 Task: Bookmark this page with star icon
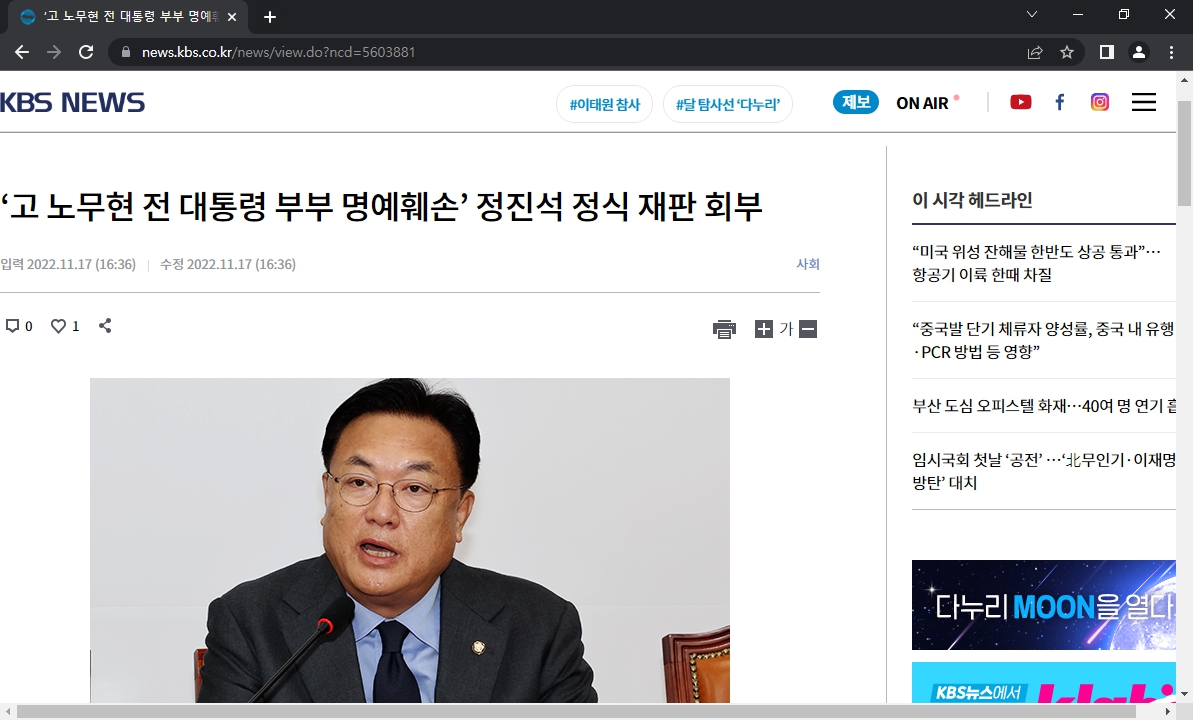click(1067, 52)
